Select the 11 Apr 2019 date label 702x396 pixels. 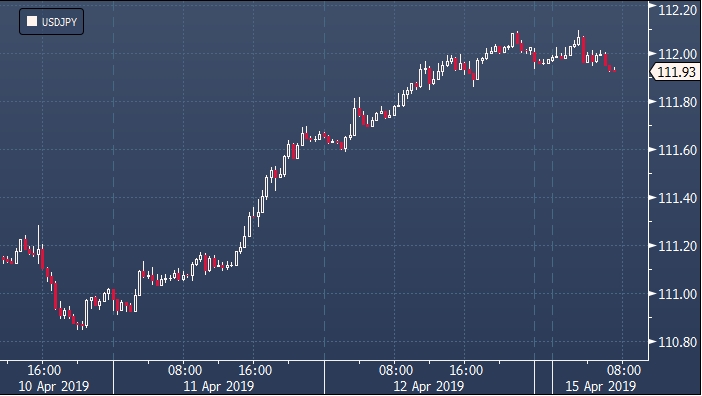pos(218,386)
